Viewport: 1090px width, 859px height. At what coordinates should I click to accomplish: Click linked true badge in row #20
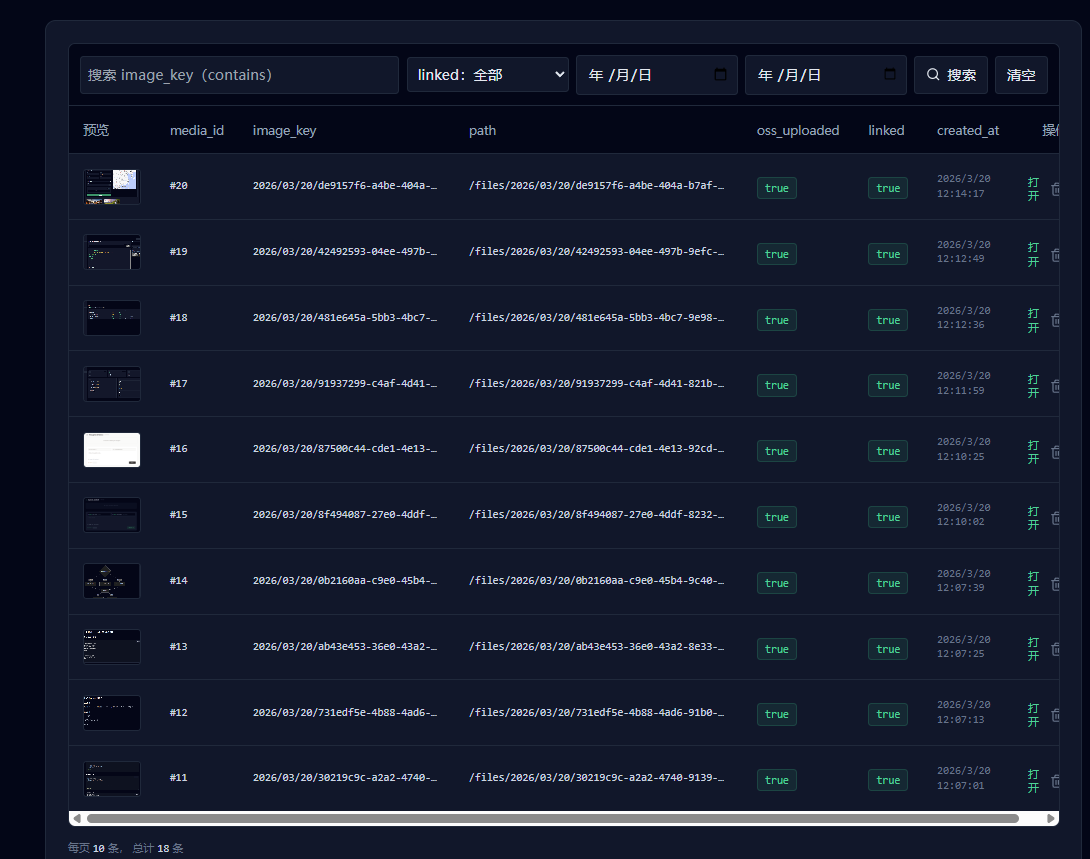(888, 188)
